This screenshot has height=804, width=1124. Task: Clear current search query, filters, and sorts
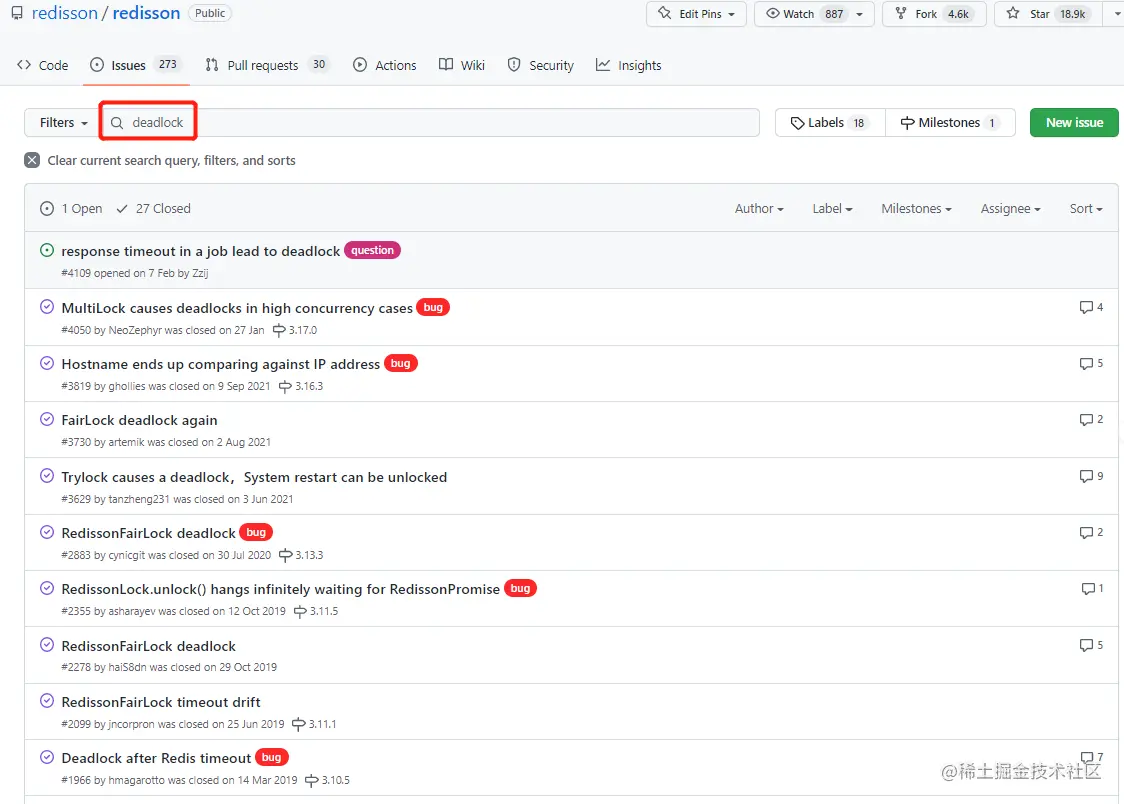tap(160, 161)
